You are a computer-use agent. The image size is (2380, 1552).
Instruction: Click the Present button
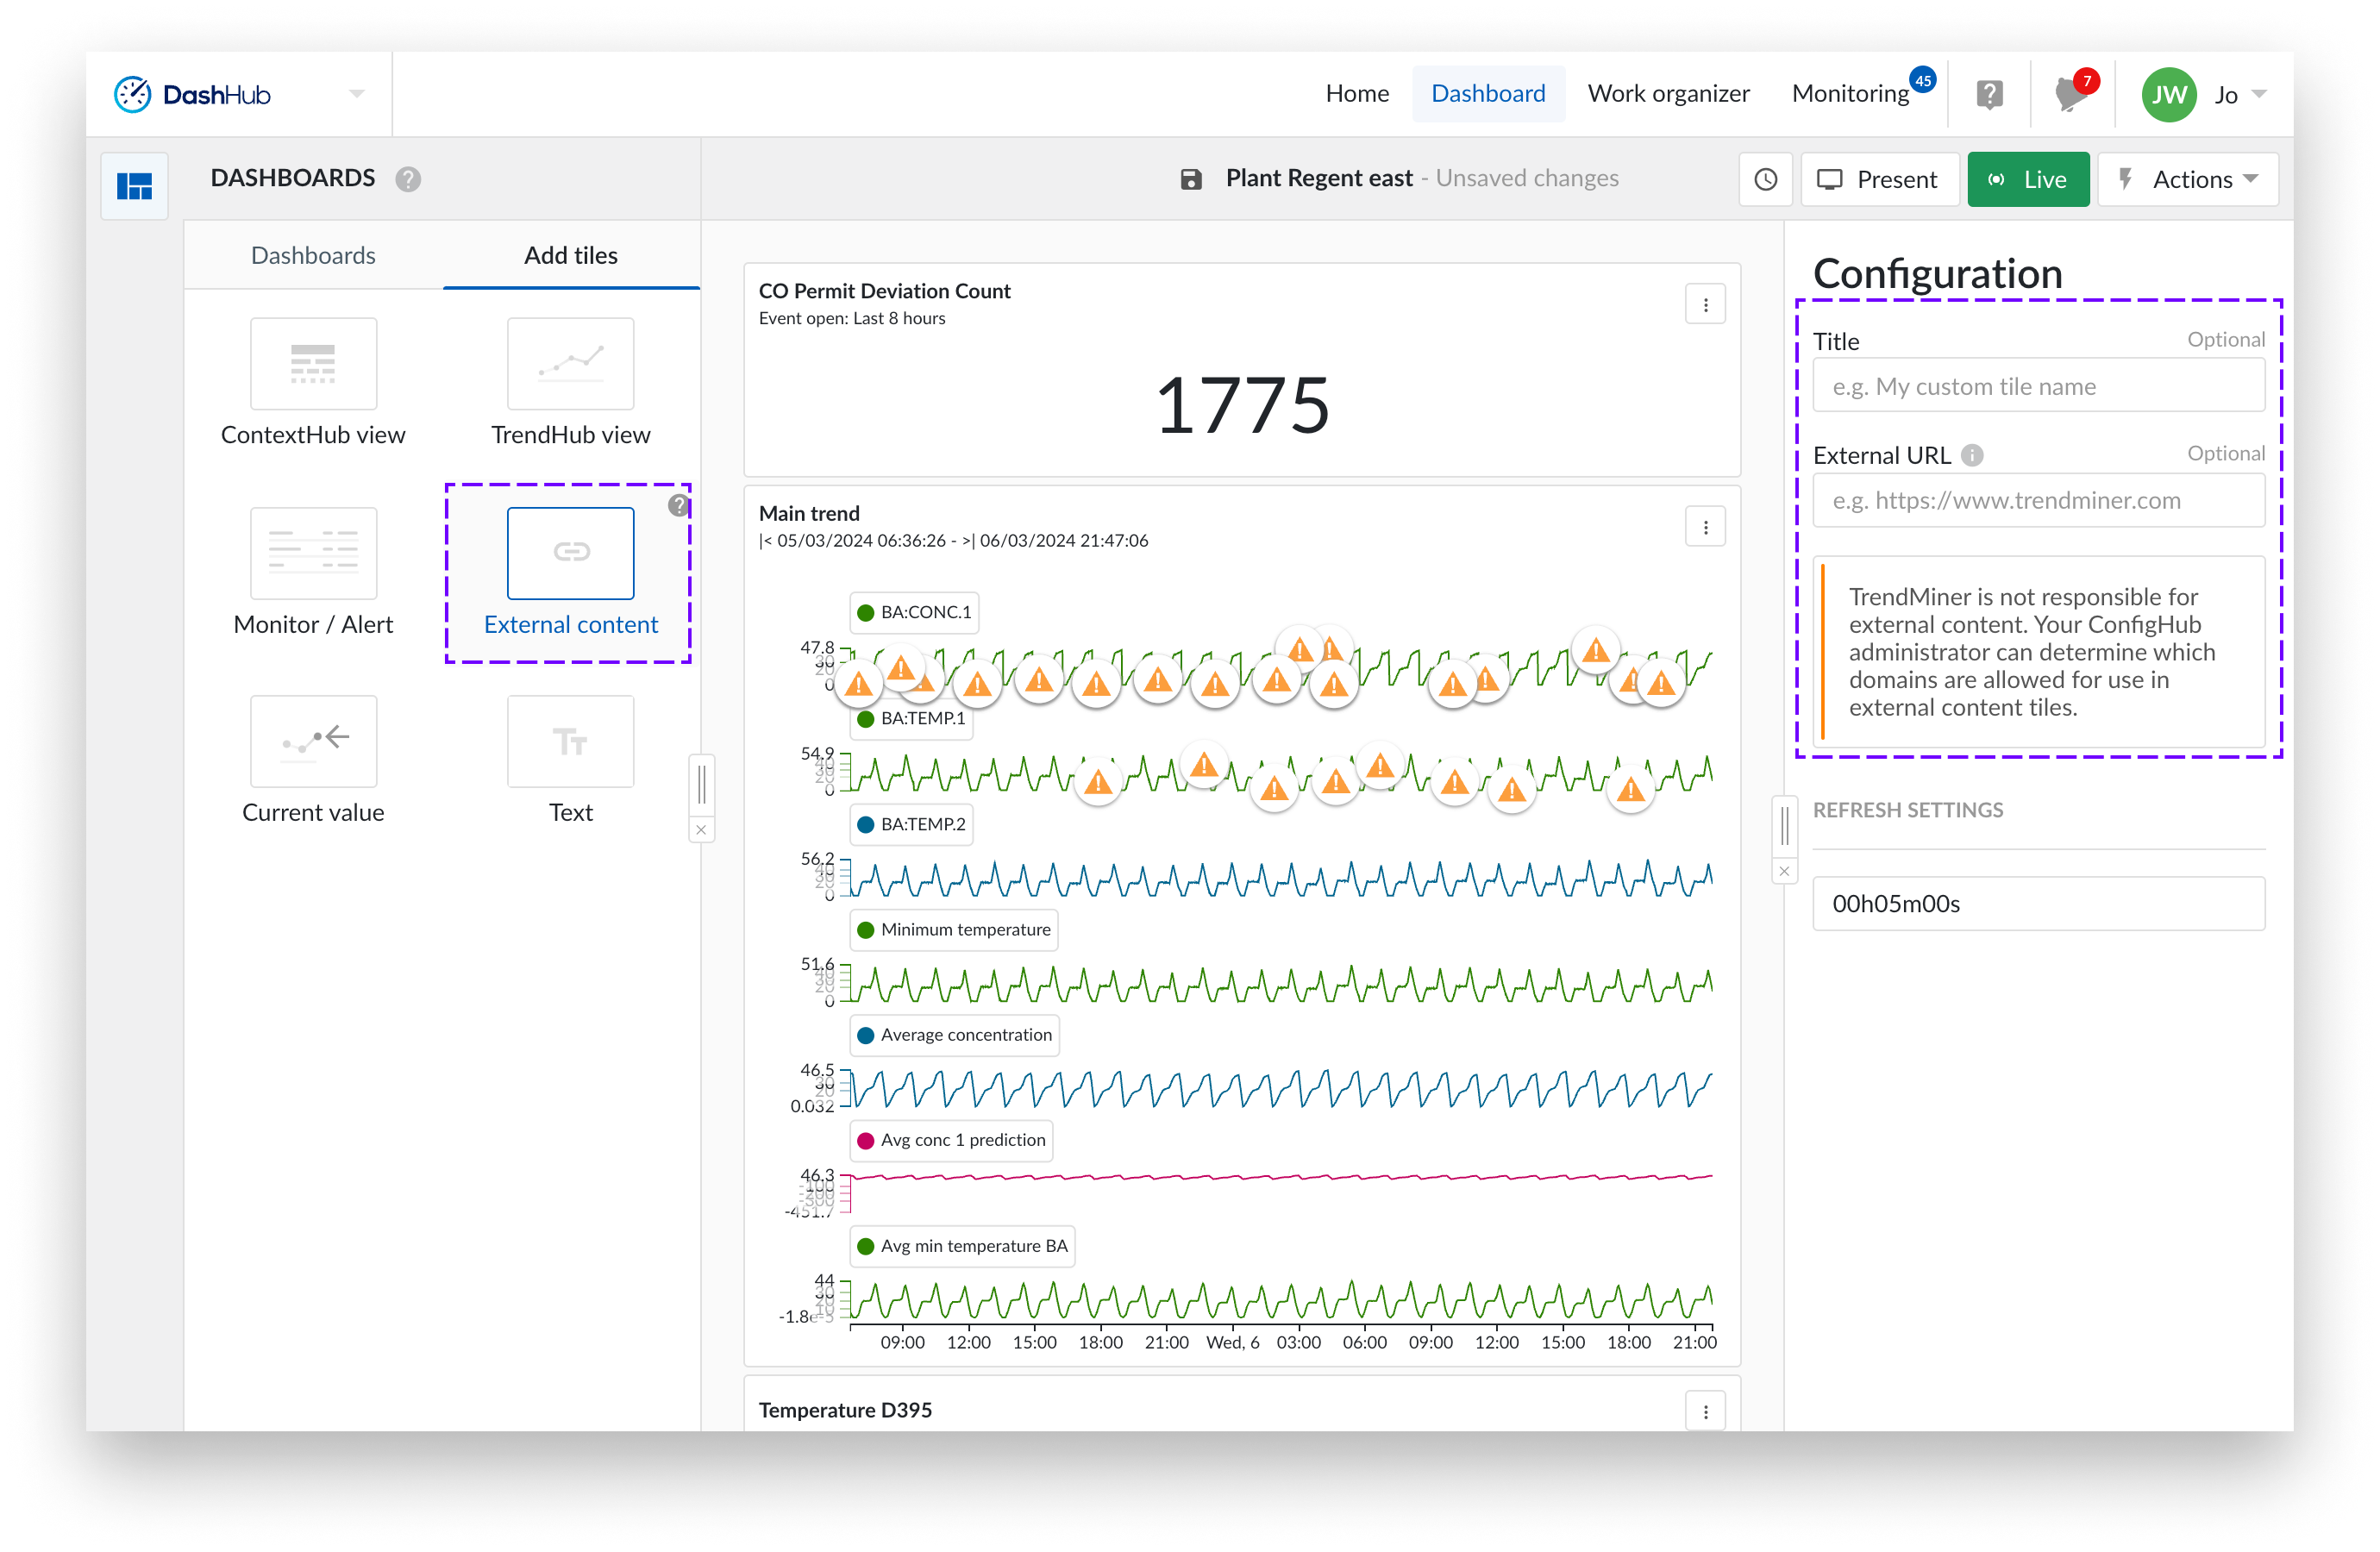click(x=1878, y=179)
